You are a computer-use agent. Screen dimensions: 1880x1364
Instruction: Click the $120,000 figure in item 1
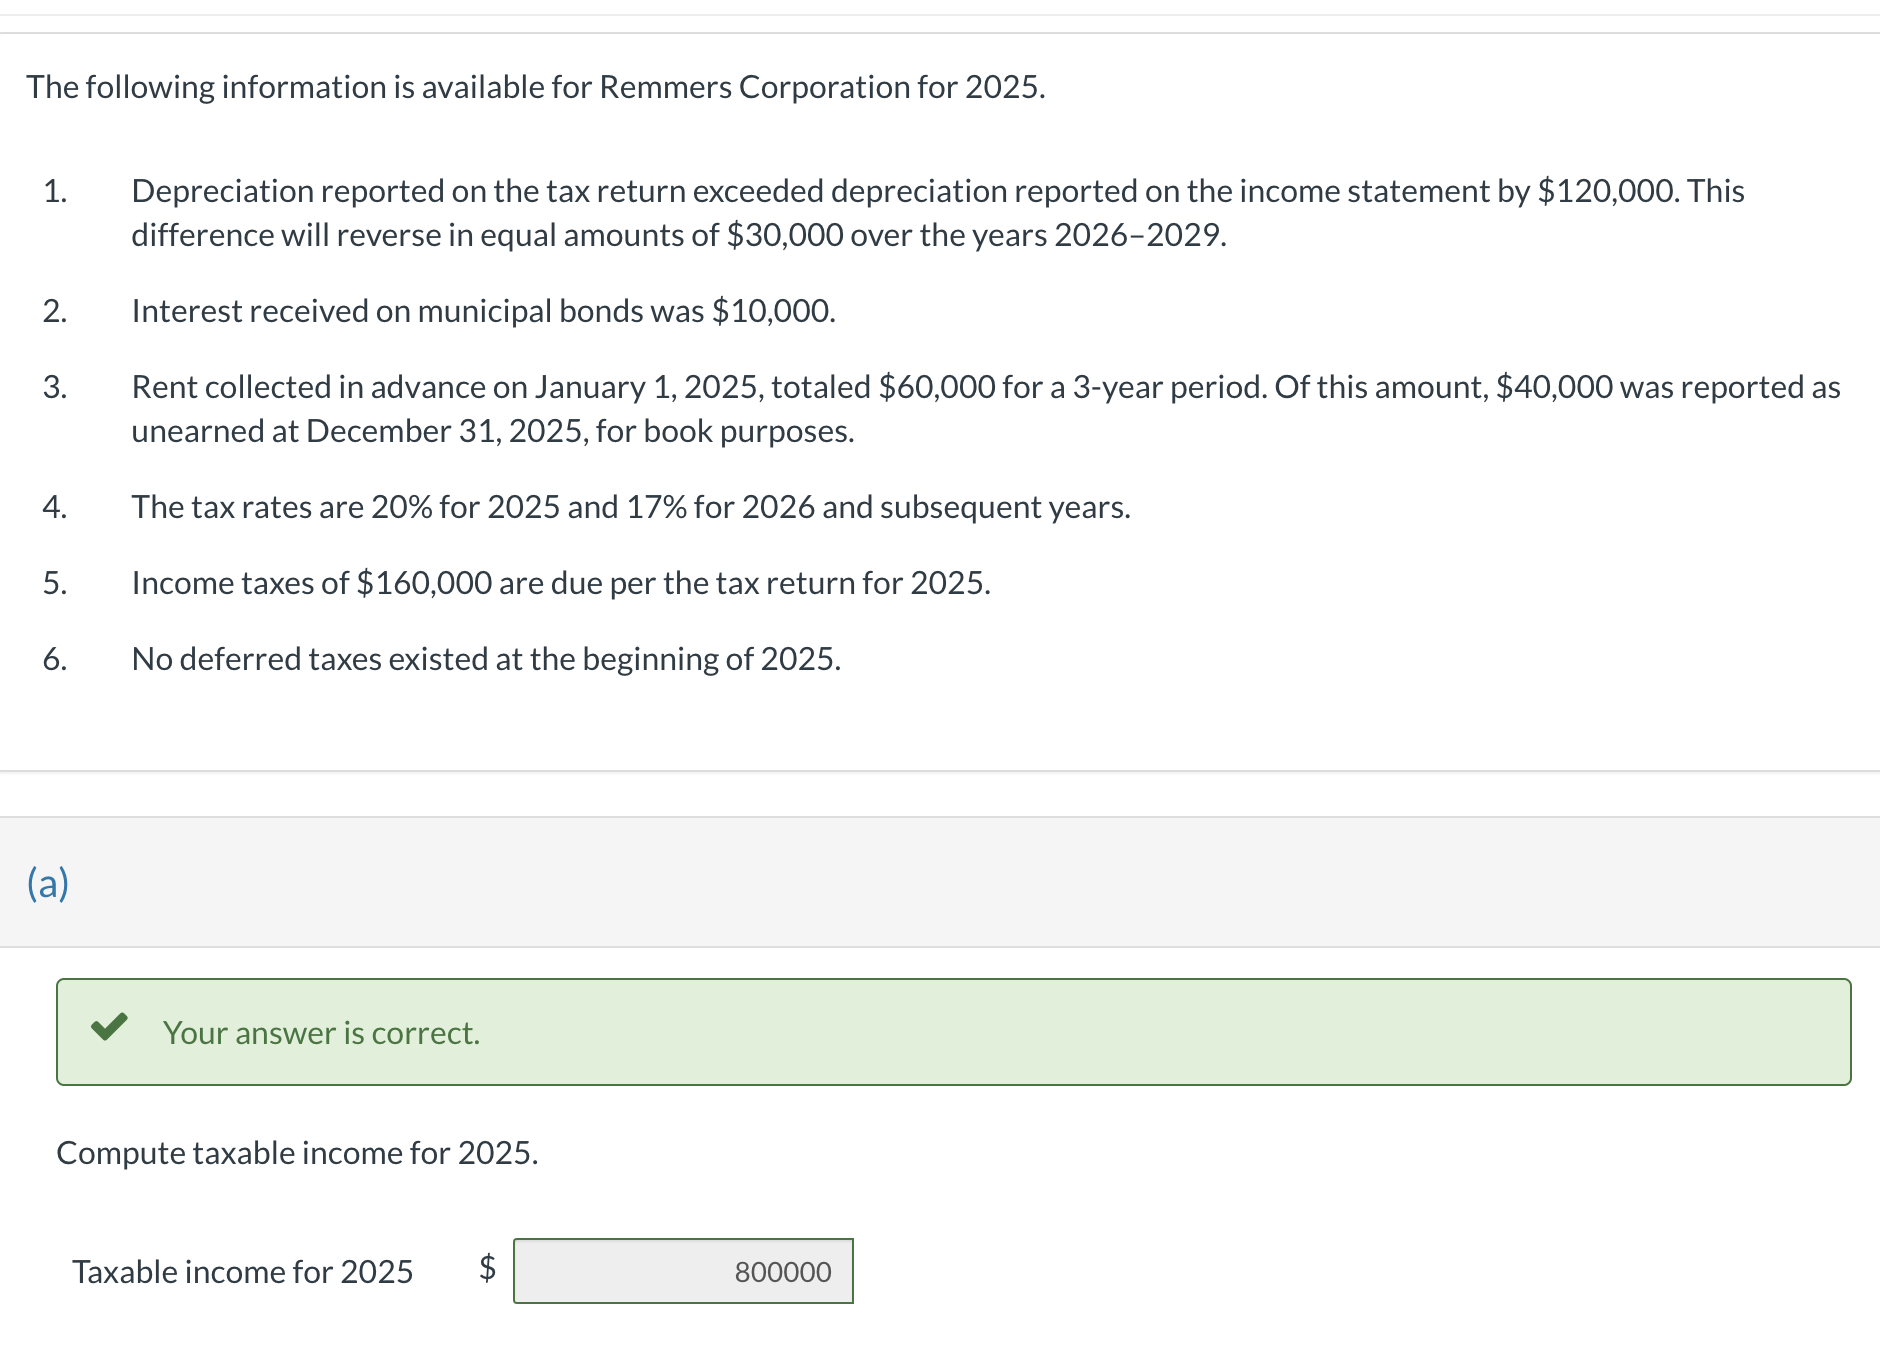tap(1608, 191)
